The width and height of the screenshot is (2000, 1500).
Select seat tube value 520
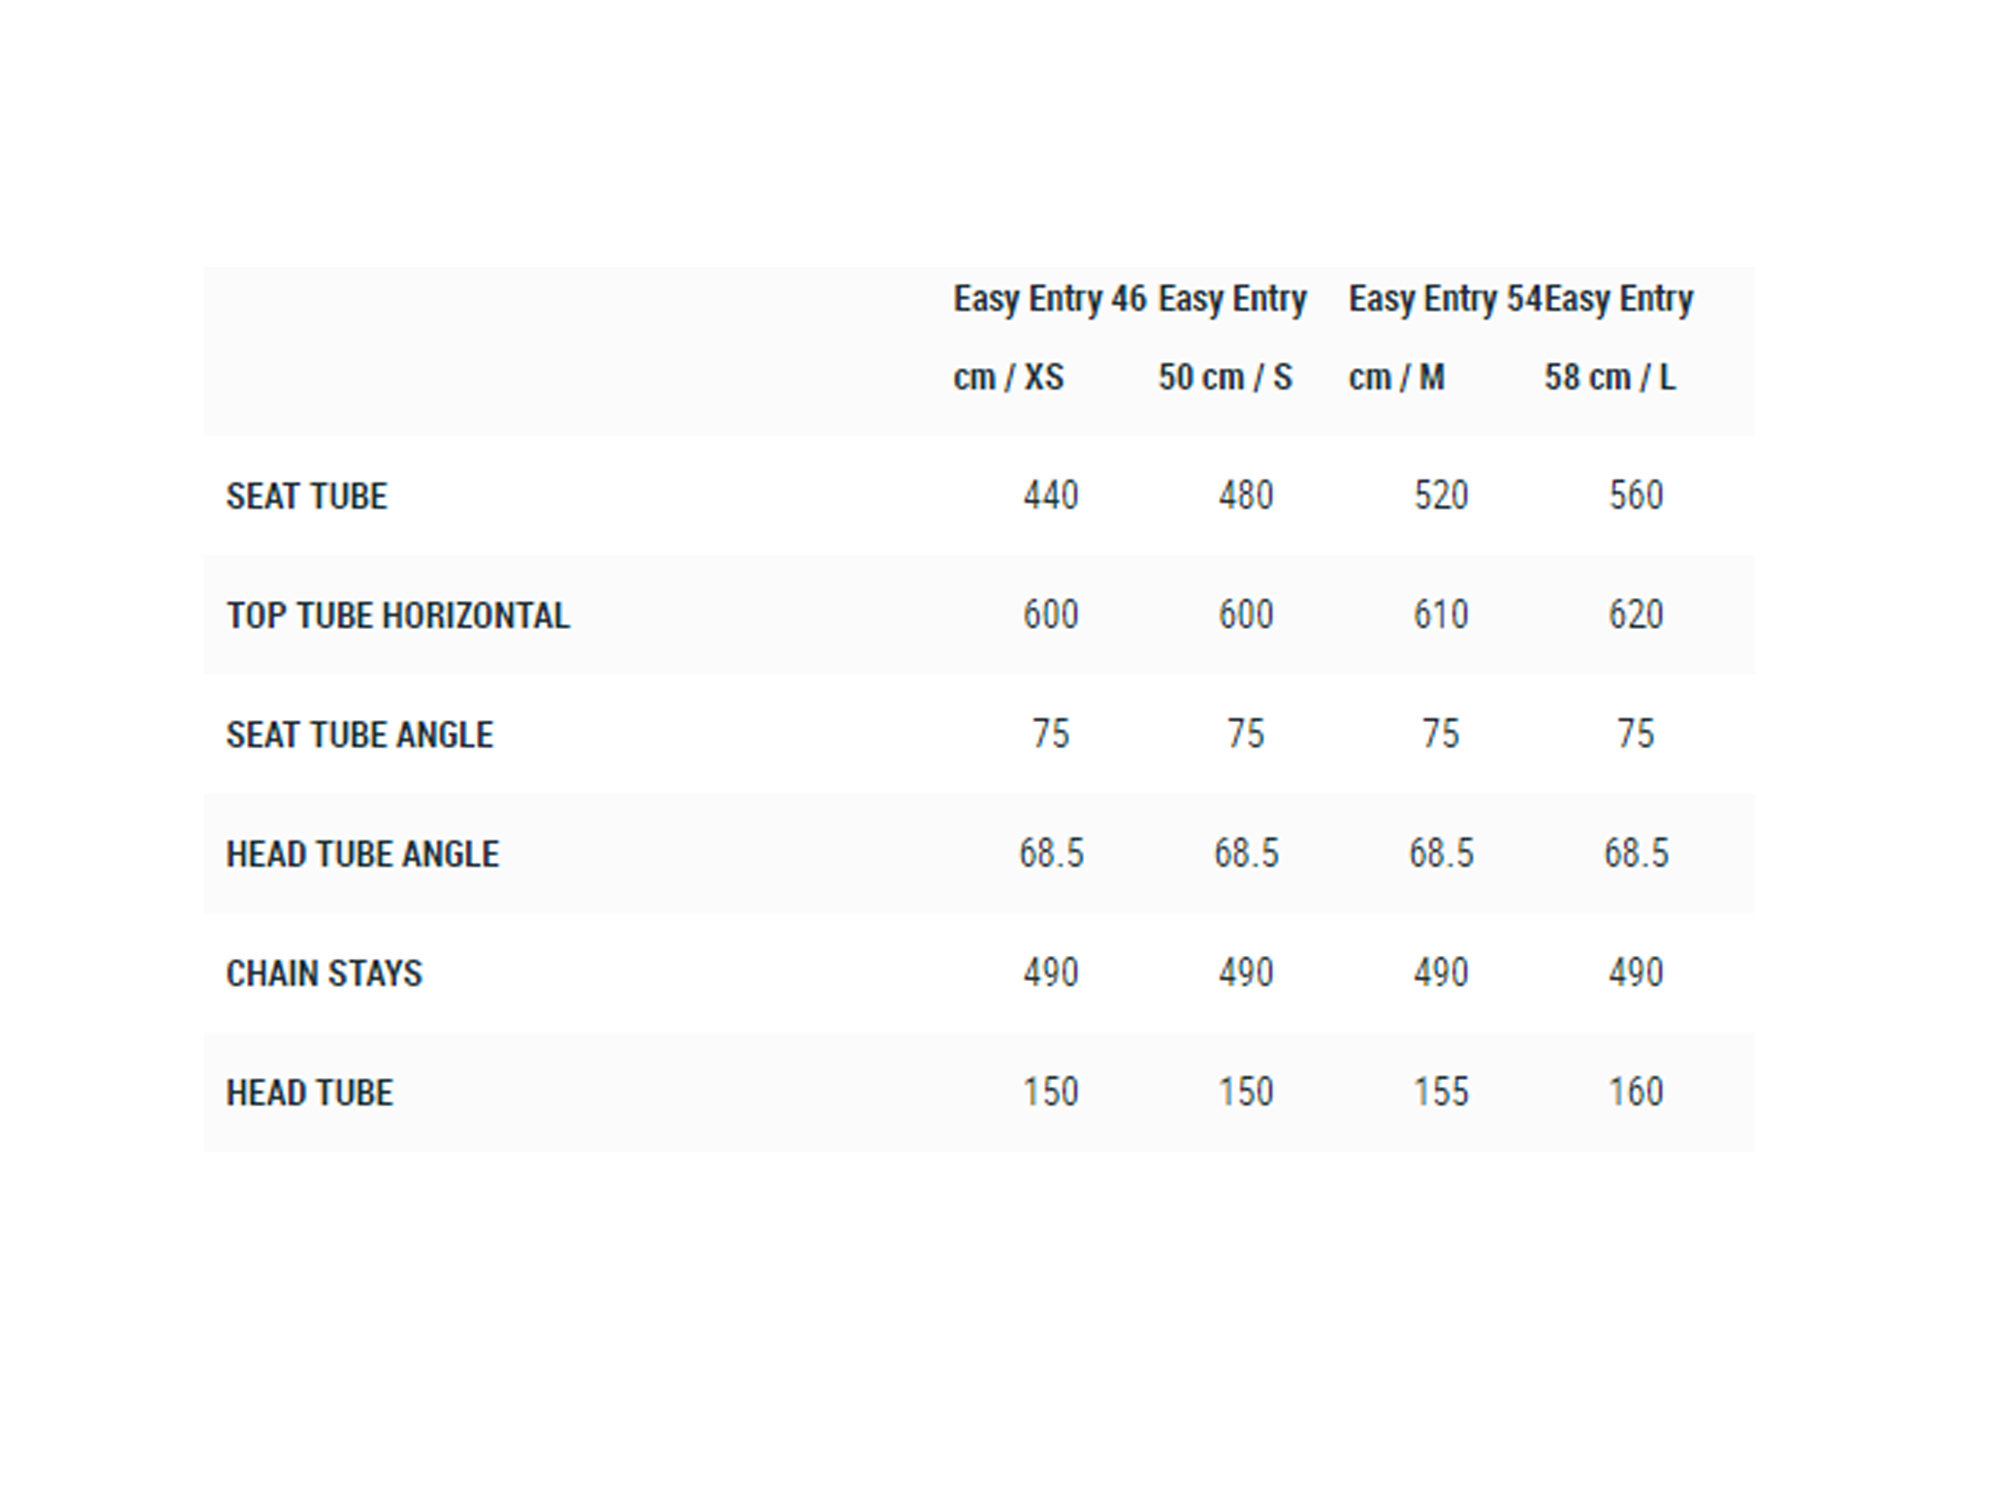(x=1441, y=495)
